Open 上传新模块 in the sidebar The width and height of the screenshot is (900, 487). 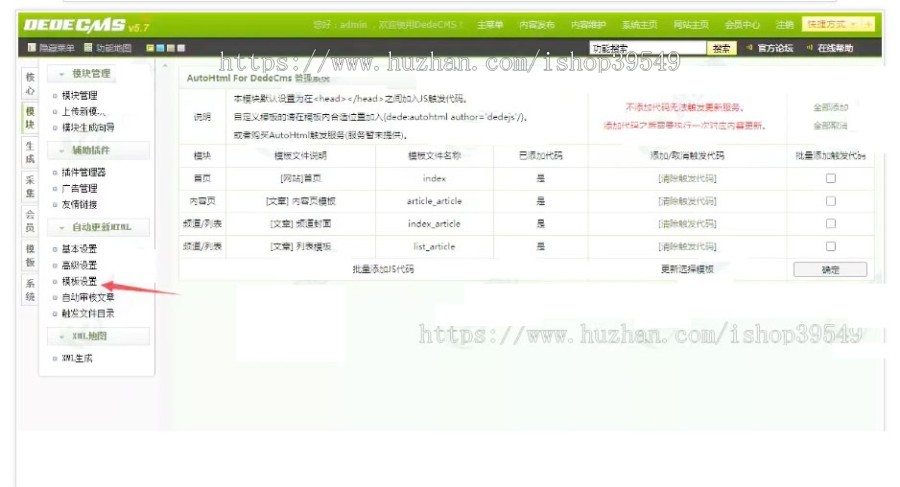tap(84, 111)
